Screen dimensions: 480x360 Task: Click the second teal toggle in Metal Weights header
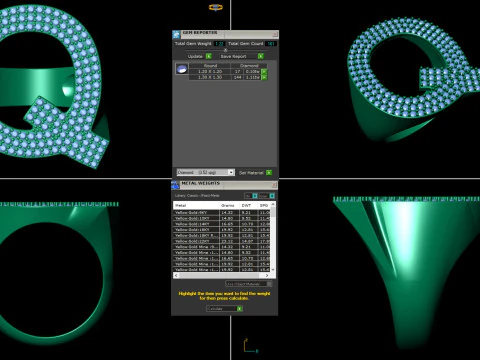[272, 196]
